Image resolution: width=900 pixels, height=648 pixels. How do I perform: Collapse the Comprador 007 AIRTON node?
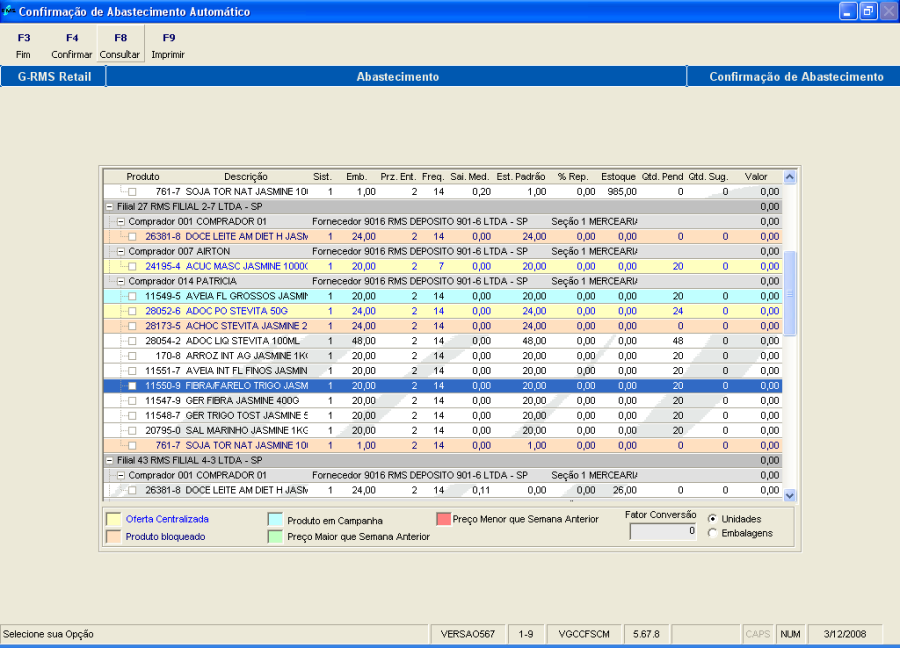coord(121,252)
